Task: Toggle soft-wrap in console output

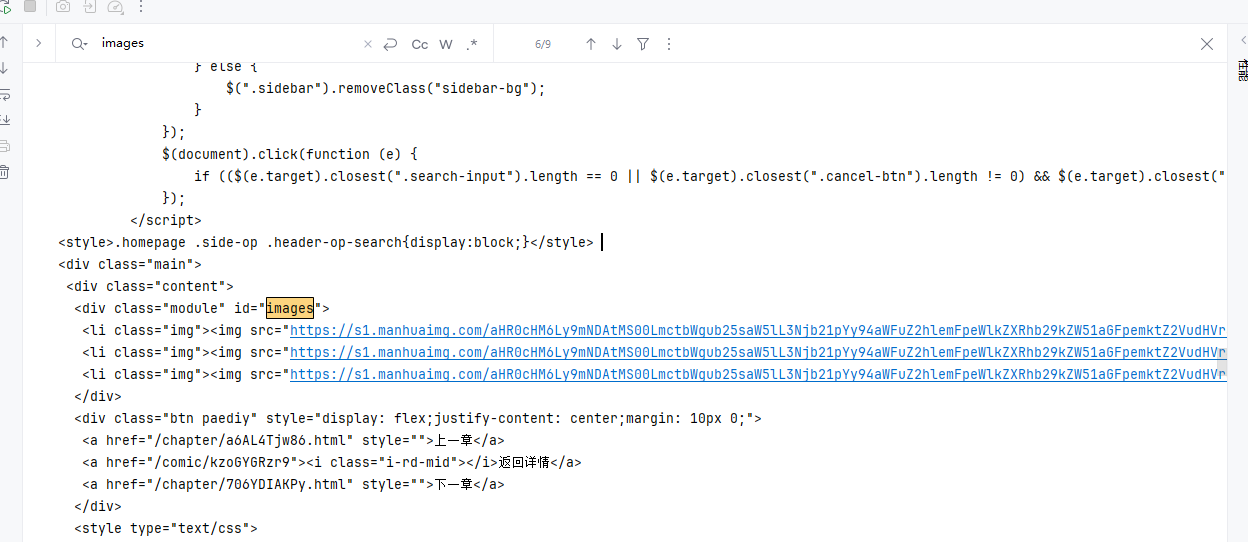Action: point(4,95)
